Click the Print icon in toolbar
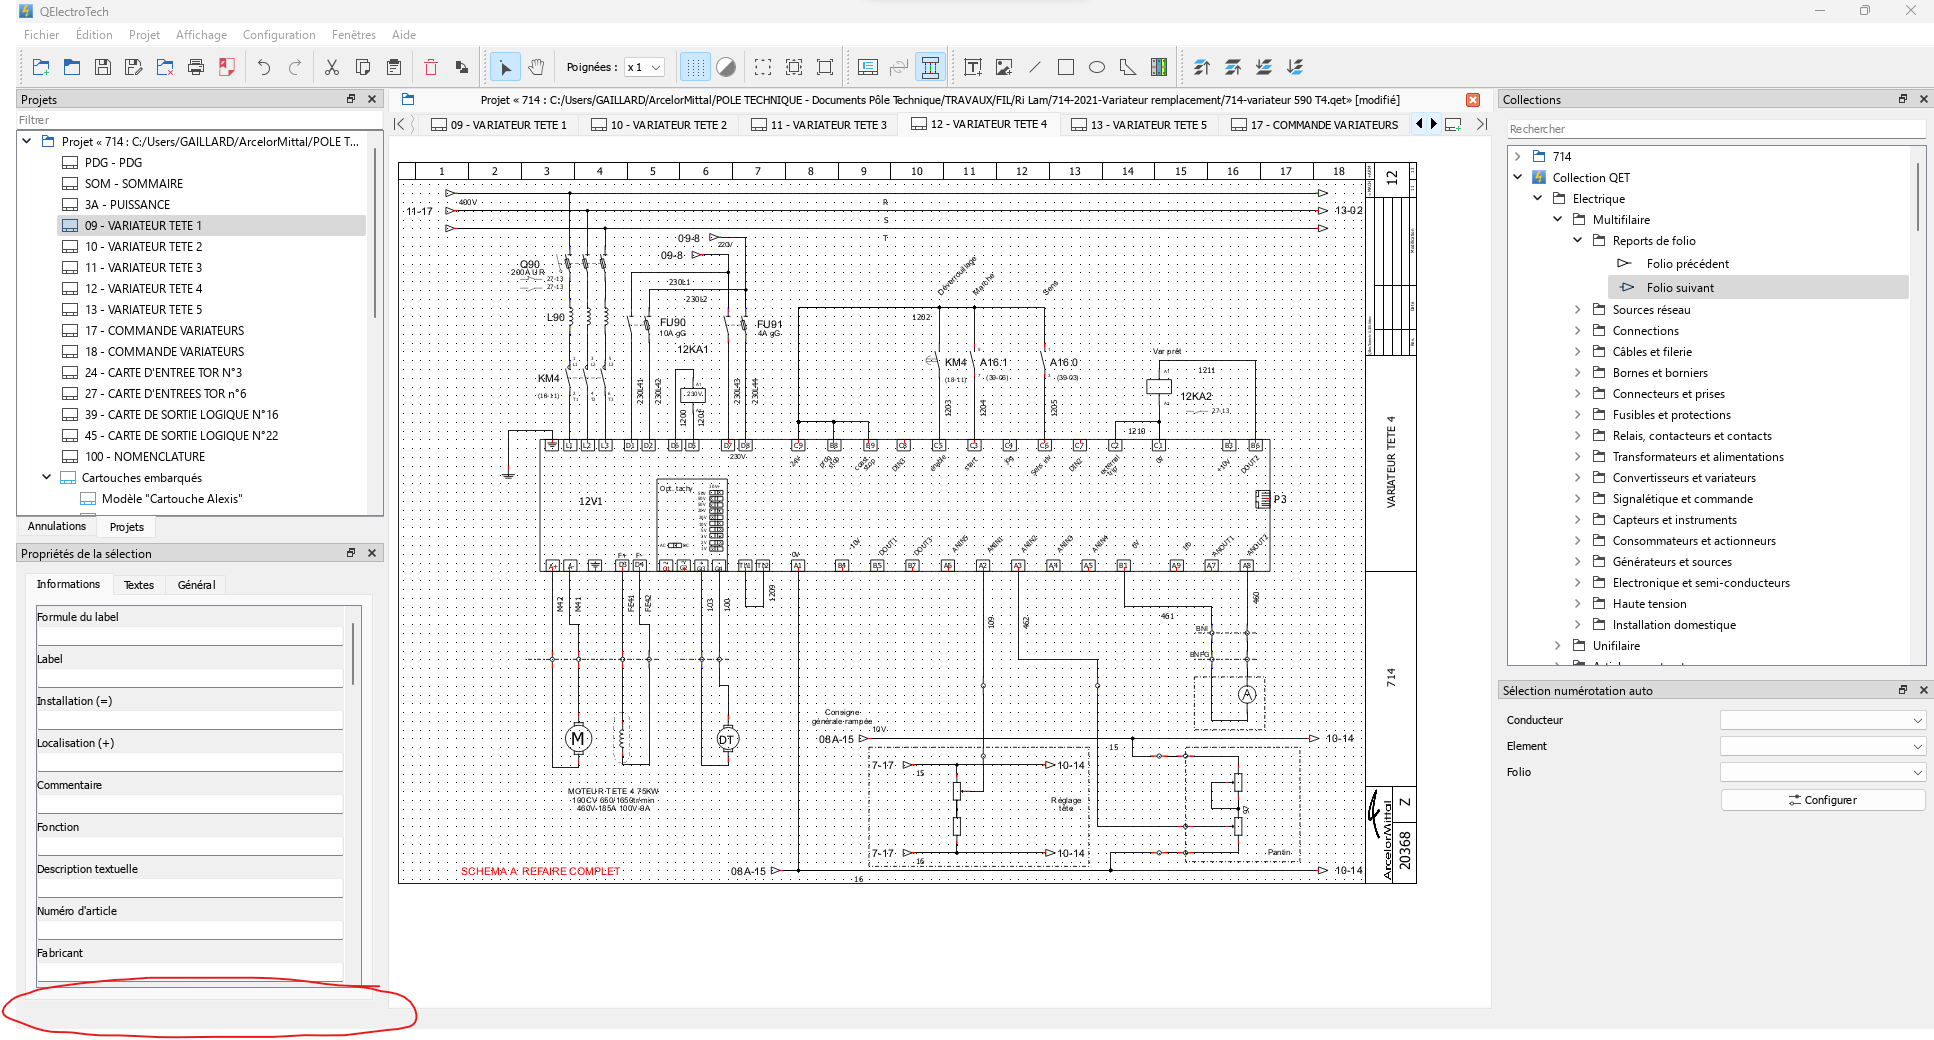Image resolution: width=1934 pixels, height=1040 pixels. [x=196, y=67]
